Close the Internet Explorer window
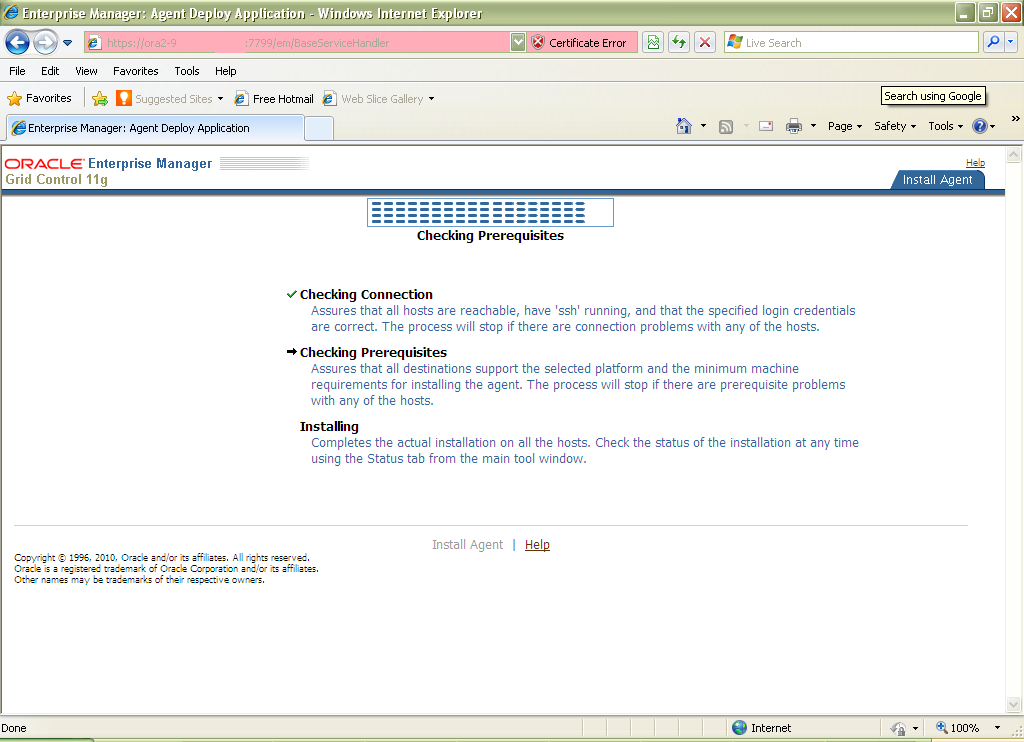This screenshot has height=742, width=1024. (1011, 12)
